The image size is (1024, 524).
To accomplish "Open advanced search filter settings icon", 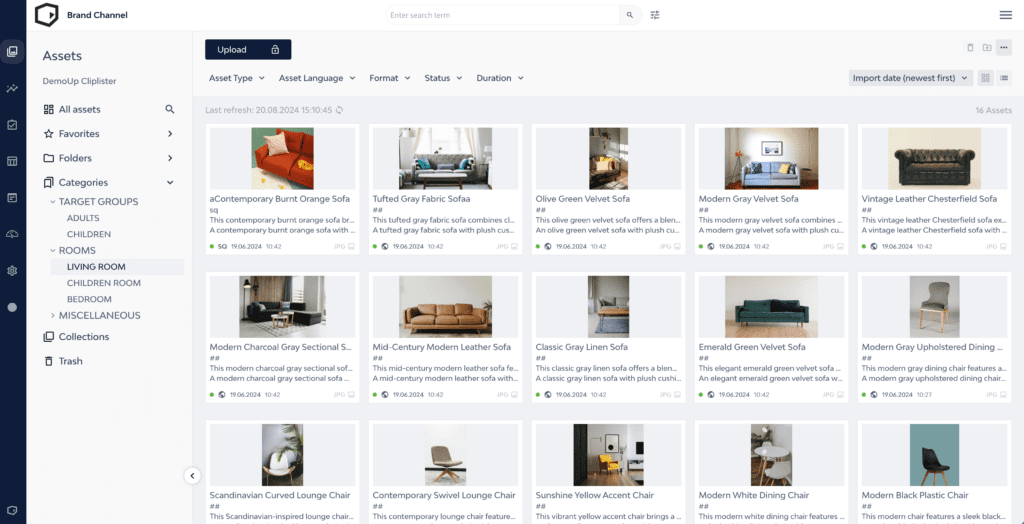I will point(655,15).
